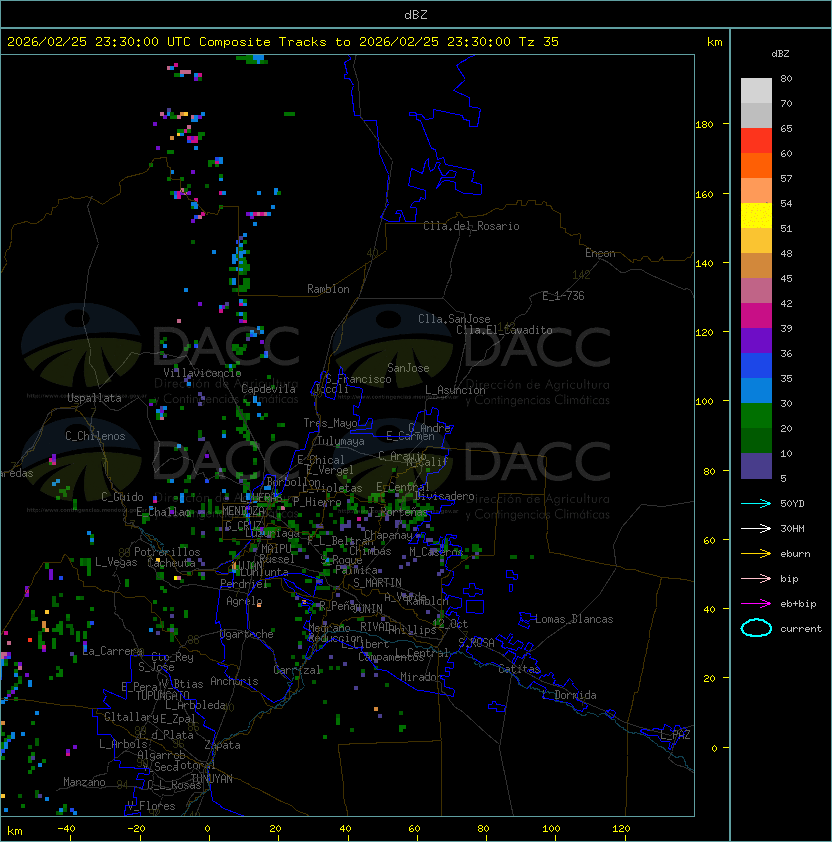Select the yellow eburn arrow legend symbol
Screen dimensions: 832x842
757,553
